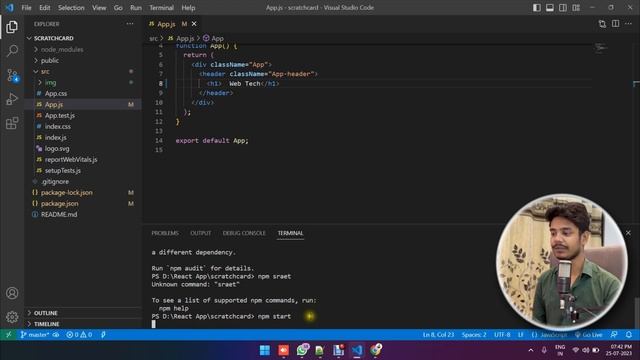
Task: Toggle primary side bar layout icon
Action: pyautogui.click(x=537, y=8)
